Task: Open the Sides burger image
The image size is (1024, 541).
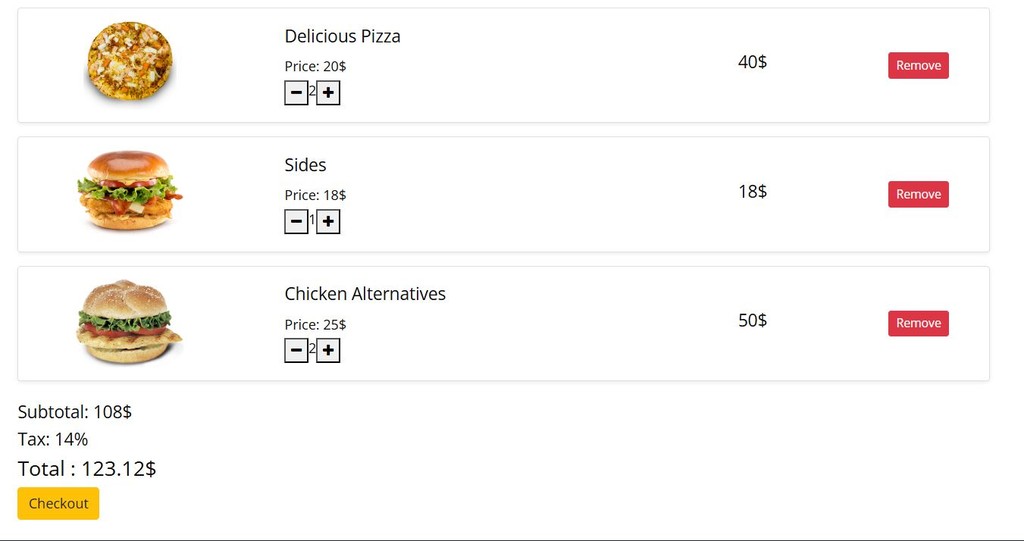Action: pyautogui.click(x=129, y=191)
